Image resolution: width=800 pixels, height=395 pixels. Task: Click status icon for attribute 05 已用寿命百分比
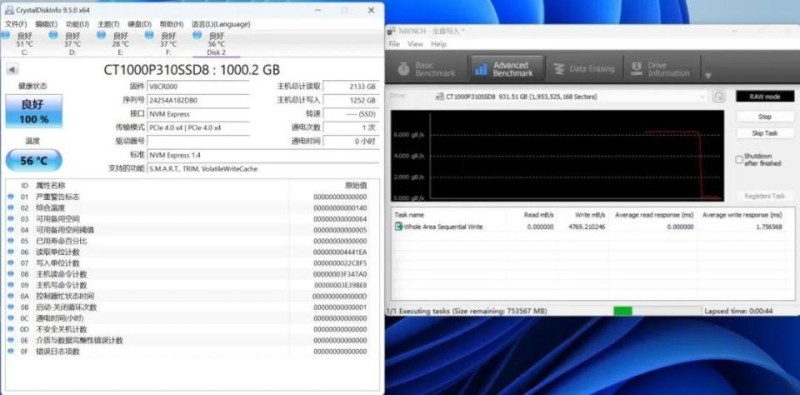click(x=11, y=241)
